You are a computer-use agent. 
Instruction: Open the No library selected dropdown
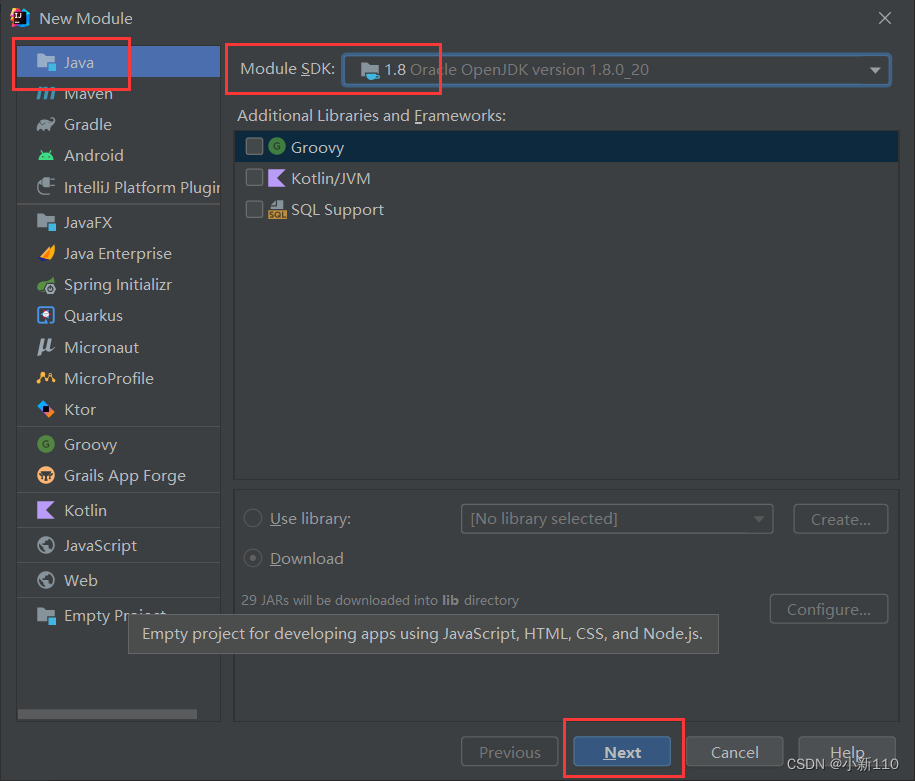tap(617, 519)
